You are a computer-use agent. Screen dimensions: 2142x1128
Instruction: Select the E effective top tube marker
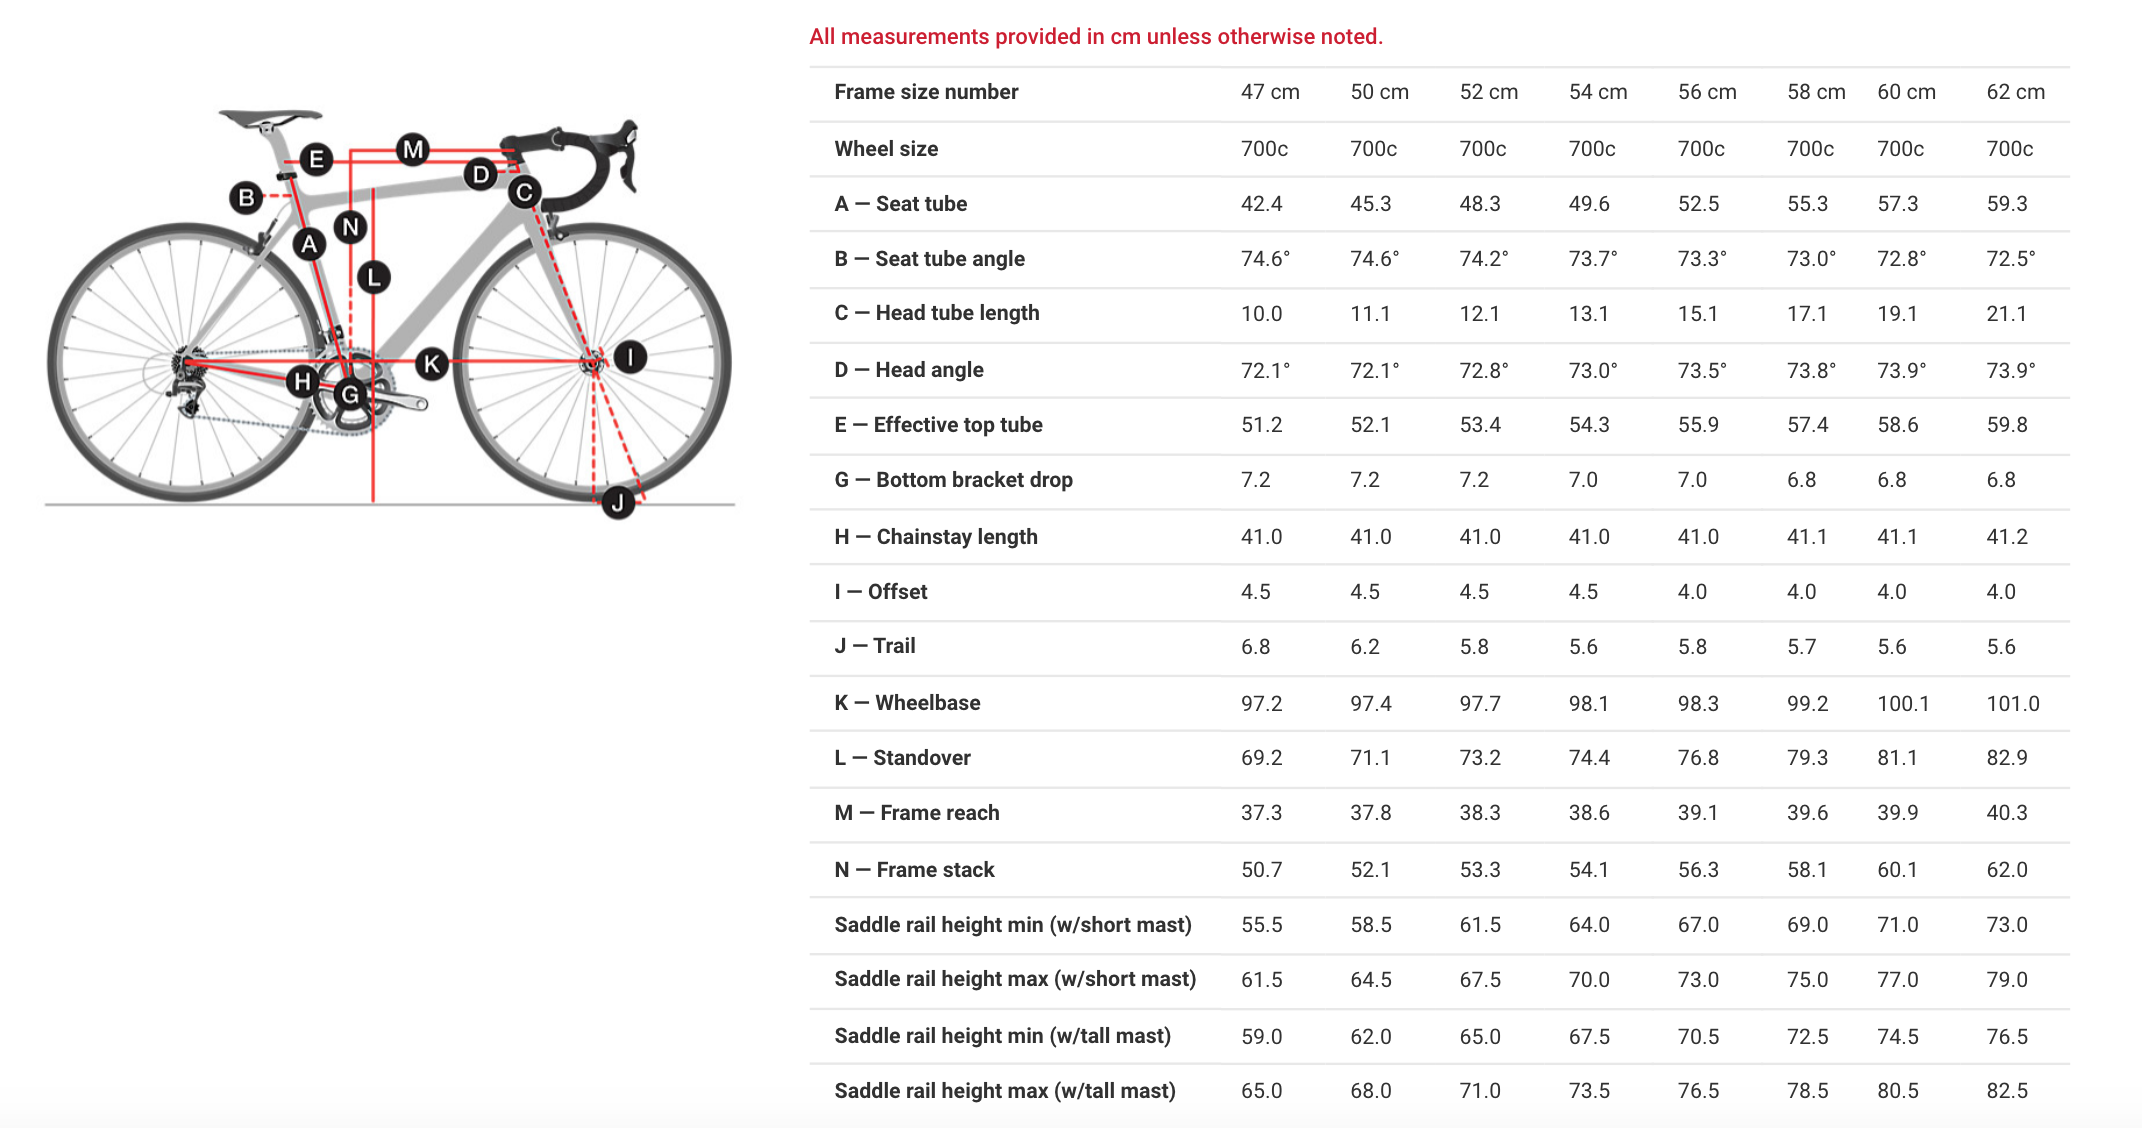[316, 159]
